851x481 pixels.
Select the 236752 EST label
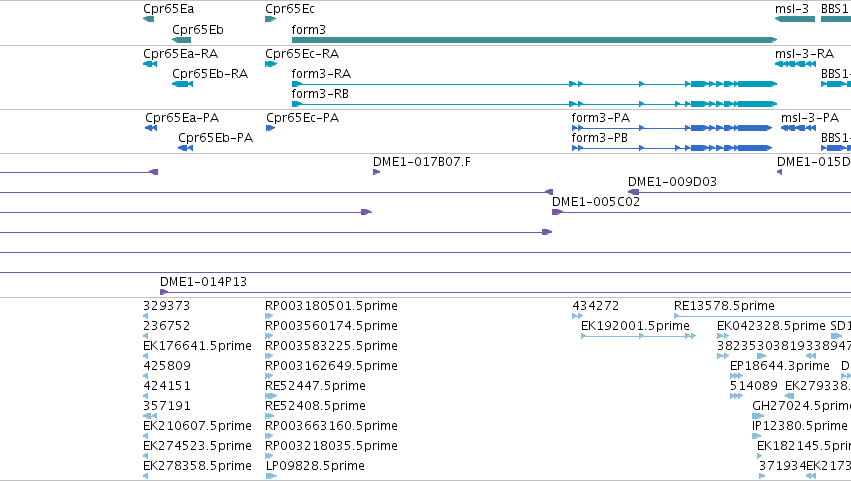[167, 326]
